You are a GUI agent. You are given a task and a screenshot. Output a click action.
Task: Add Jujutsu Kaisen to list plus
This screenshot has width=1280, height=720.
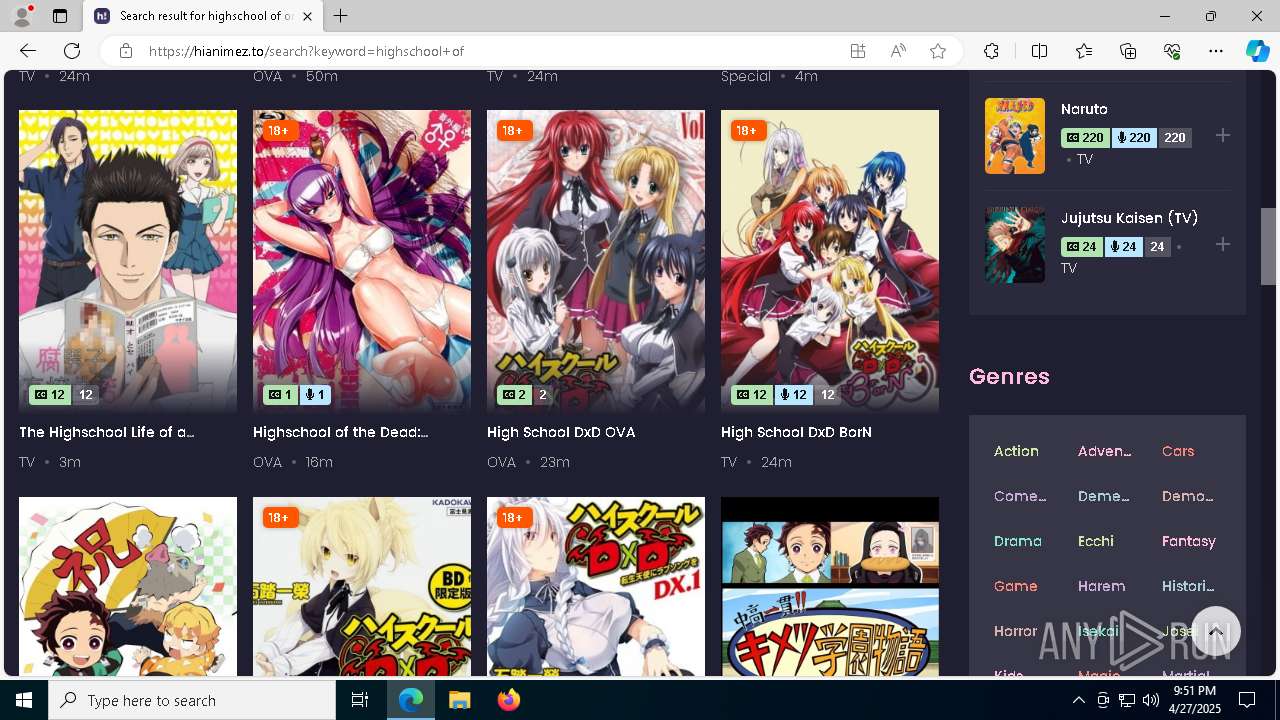pyautogui.click(x=1223, y=245)
